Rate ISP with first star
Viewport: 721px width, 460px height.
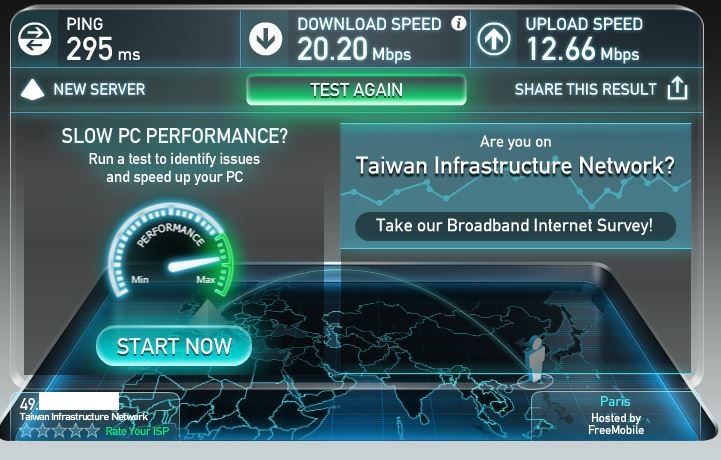26,431
